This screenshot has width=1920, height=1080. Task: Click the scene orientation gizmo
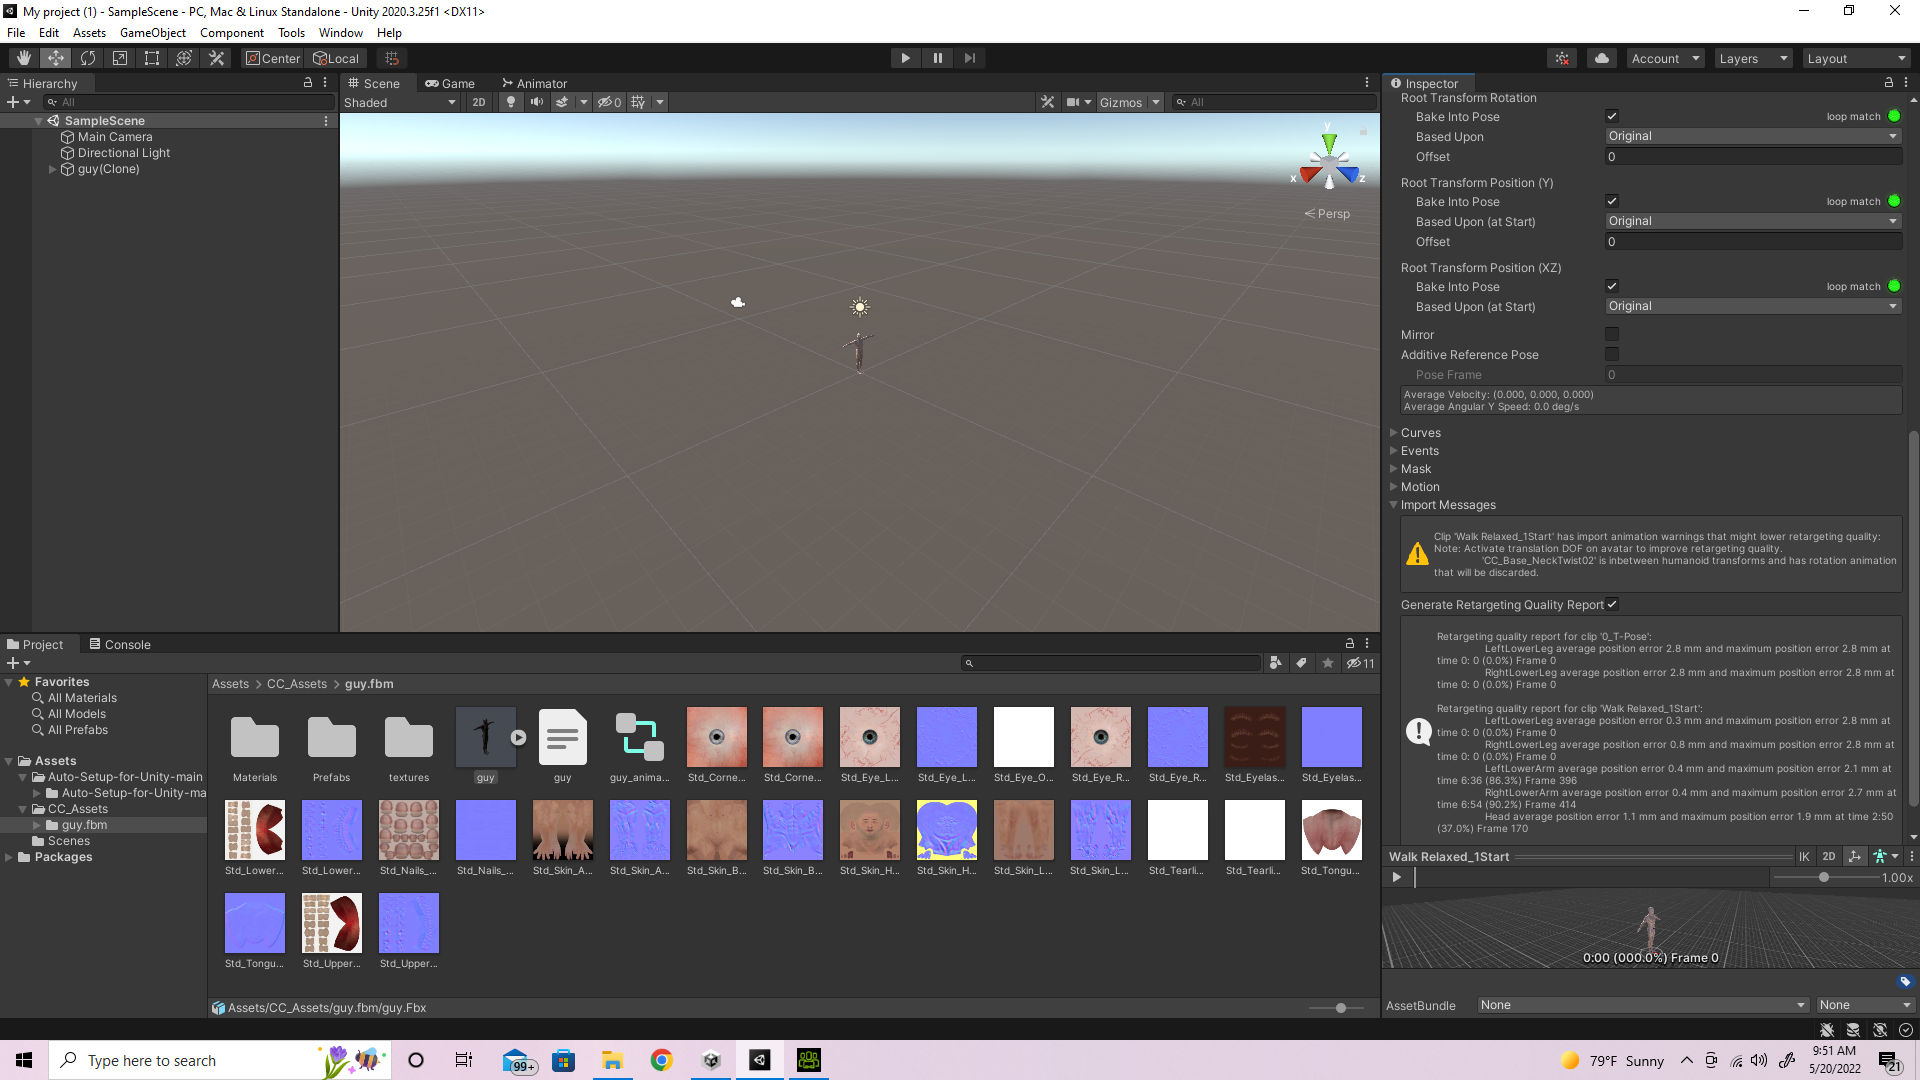[1329, 160]
